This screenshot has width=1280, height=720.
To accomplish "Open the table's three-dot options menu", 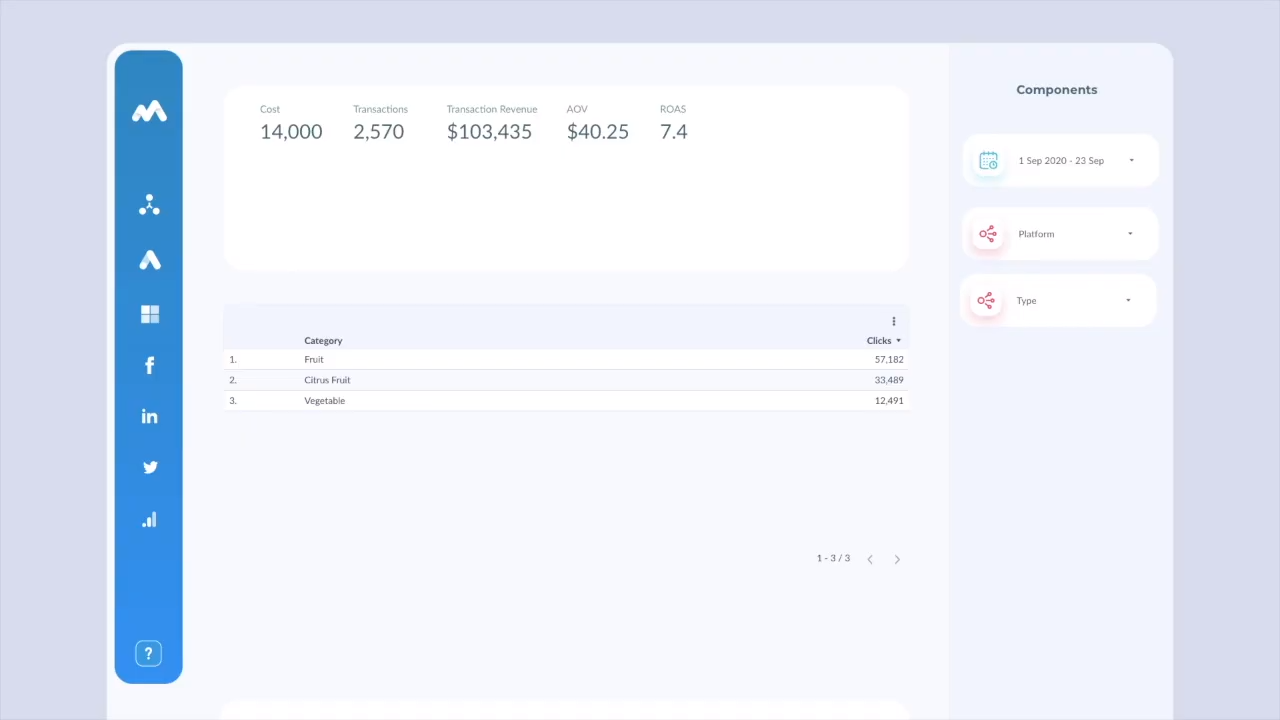I will point(893,321).
